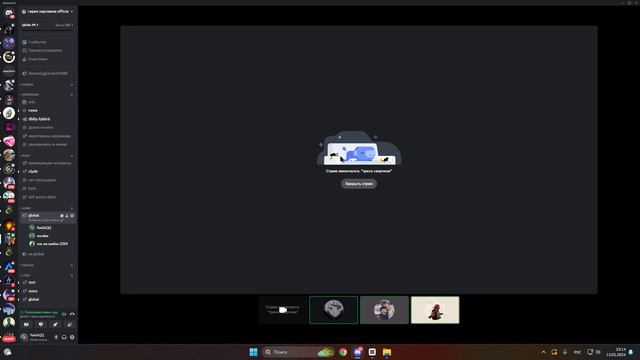
Task: Open the taskbar clock and date
Action: pos(616,352)
